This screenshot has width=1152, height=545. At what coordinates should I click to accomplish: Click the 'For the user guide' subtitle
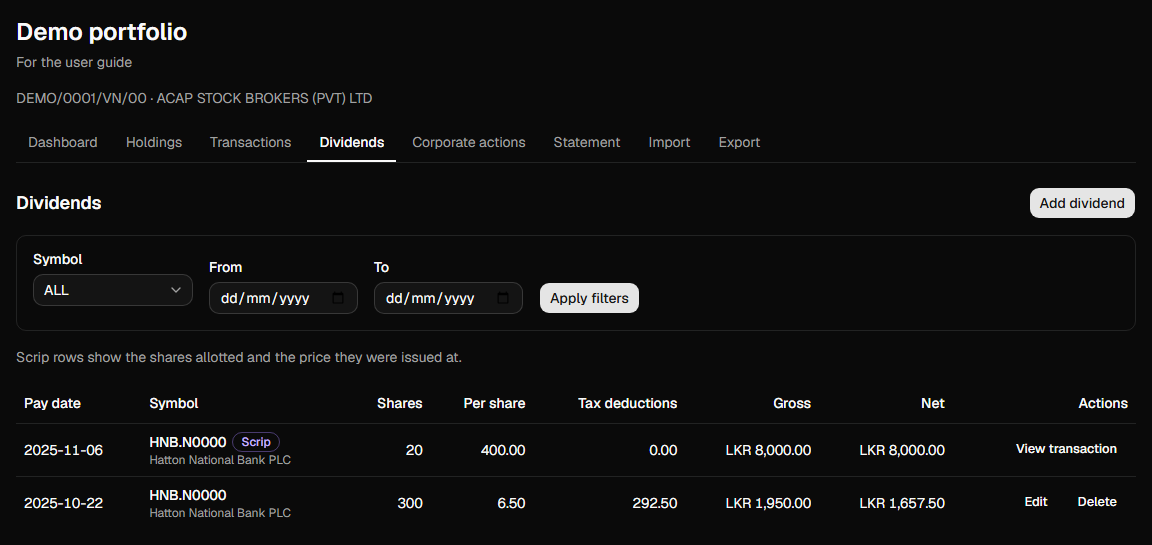tap(74, 62)
